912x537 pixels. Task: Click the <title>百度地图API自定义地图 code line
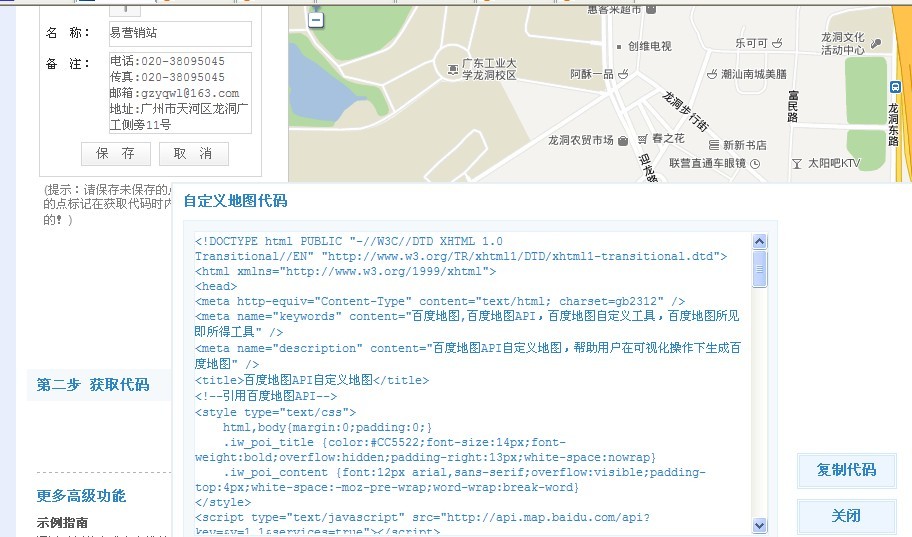point(312,380)
